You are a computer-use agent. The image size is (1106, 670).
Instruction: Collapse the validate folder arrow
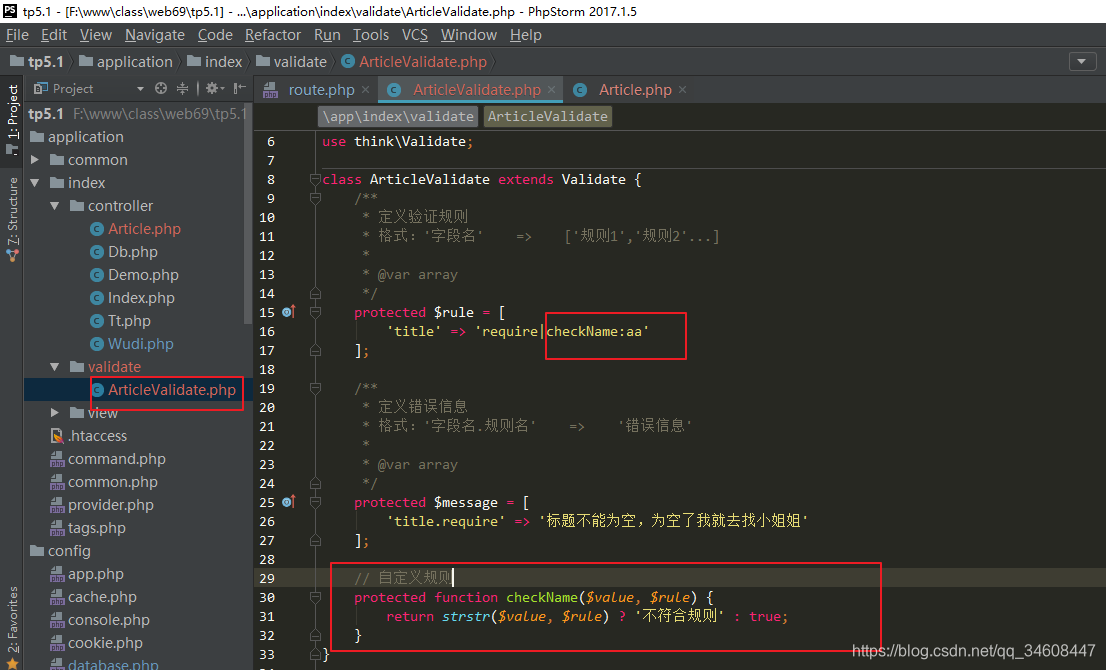tap(55, 367)
